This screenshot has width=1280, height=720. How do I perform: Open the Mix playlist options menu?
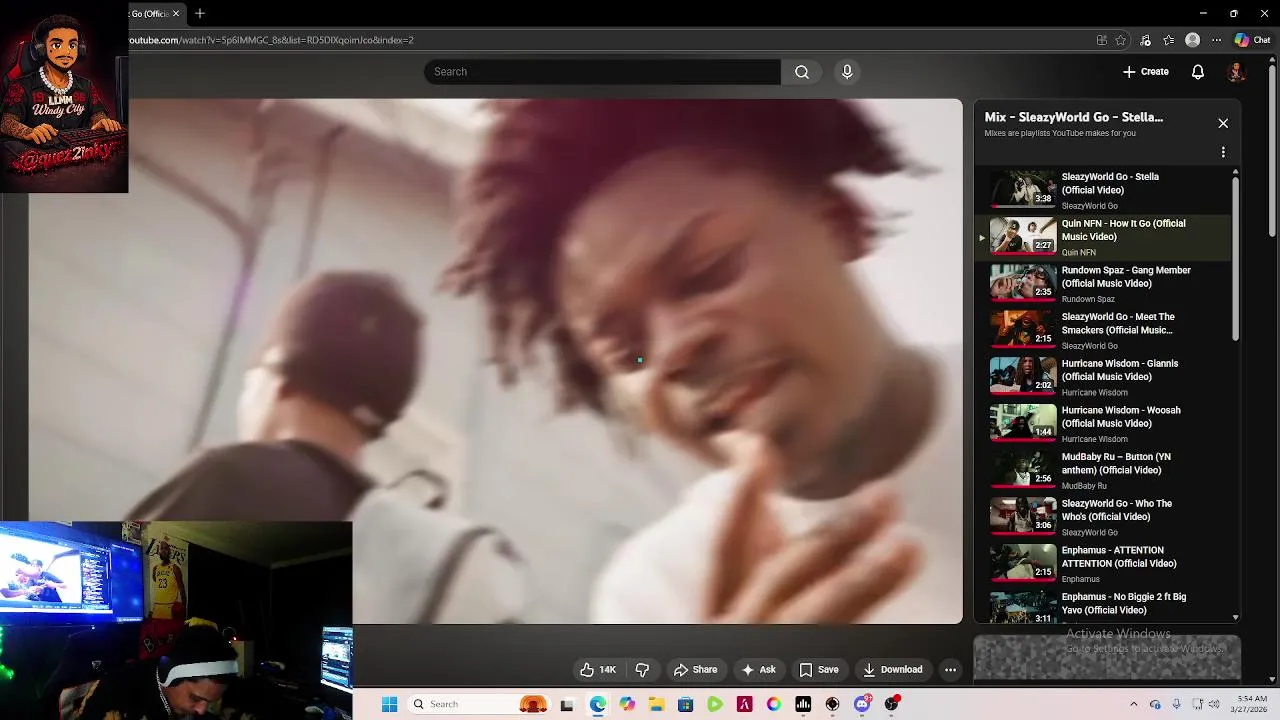(1223, 152)
